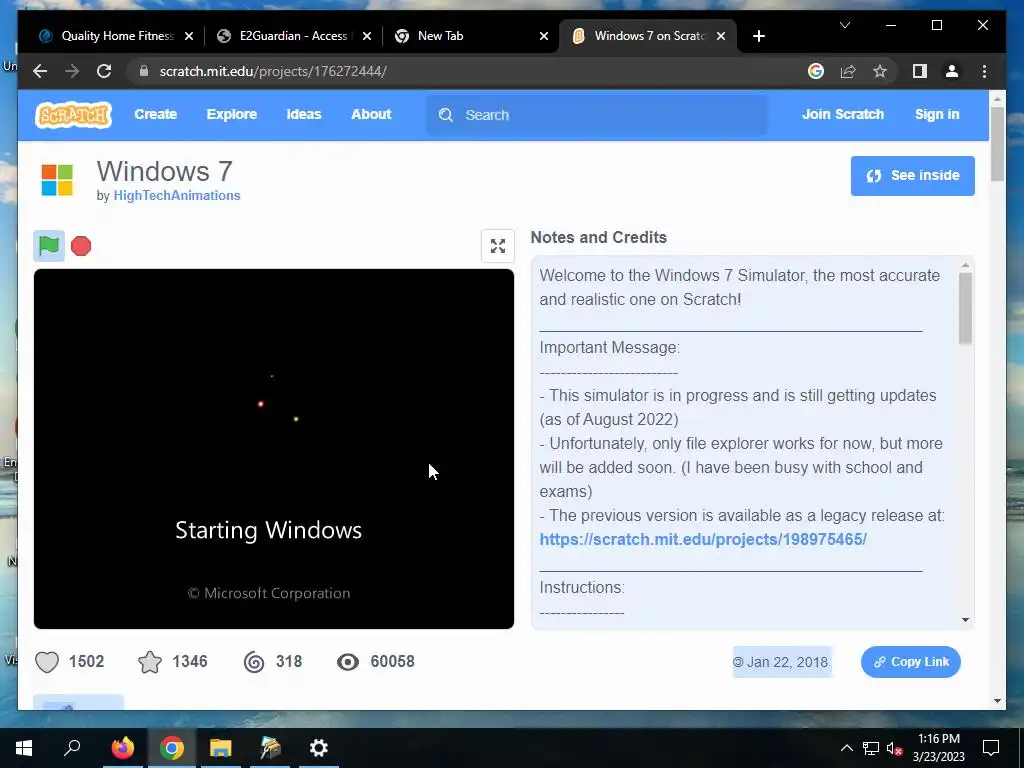This screenshot has height=768, width=1024.
Task: Love this project with the heart icon
Action: point(47,662)
